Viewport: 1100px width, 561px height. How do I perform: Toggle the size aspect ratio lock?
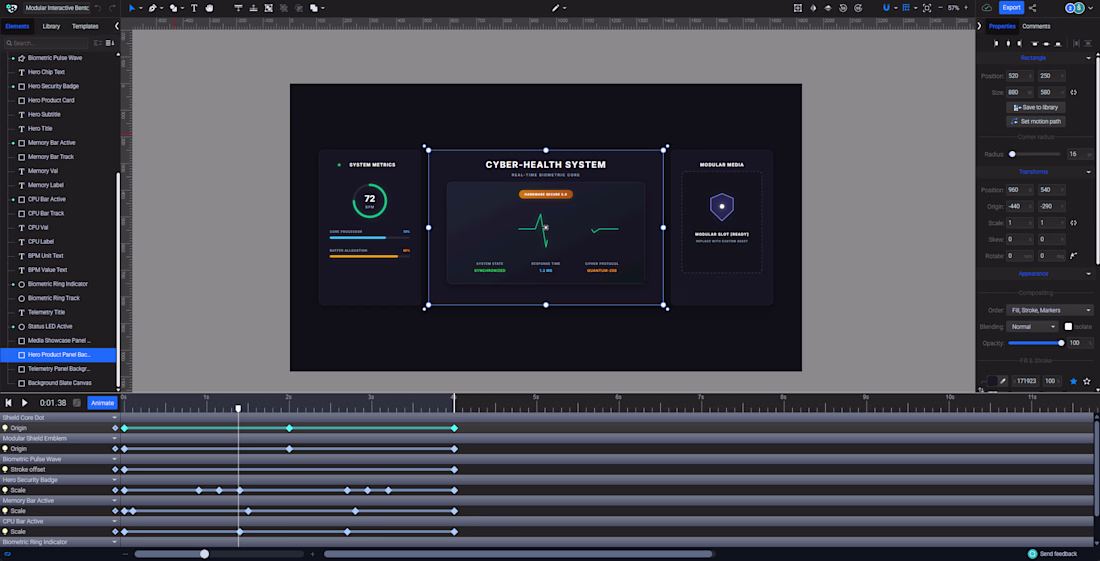(1073, 93)
